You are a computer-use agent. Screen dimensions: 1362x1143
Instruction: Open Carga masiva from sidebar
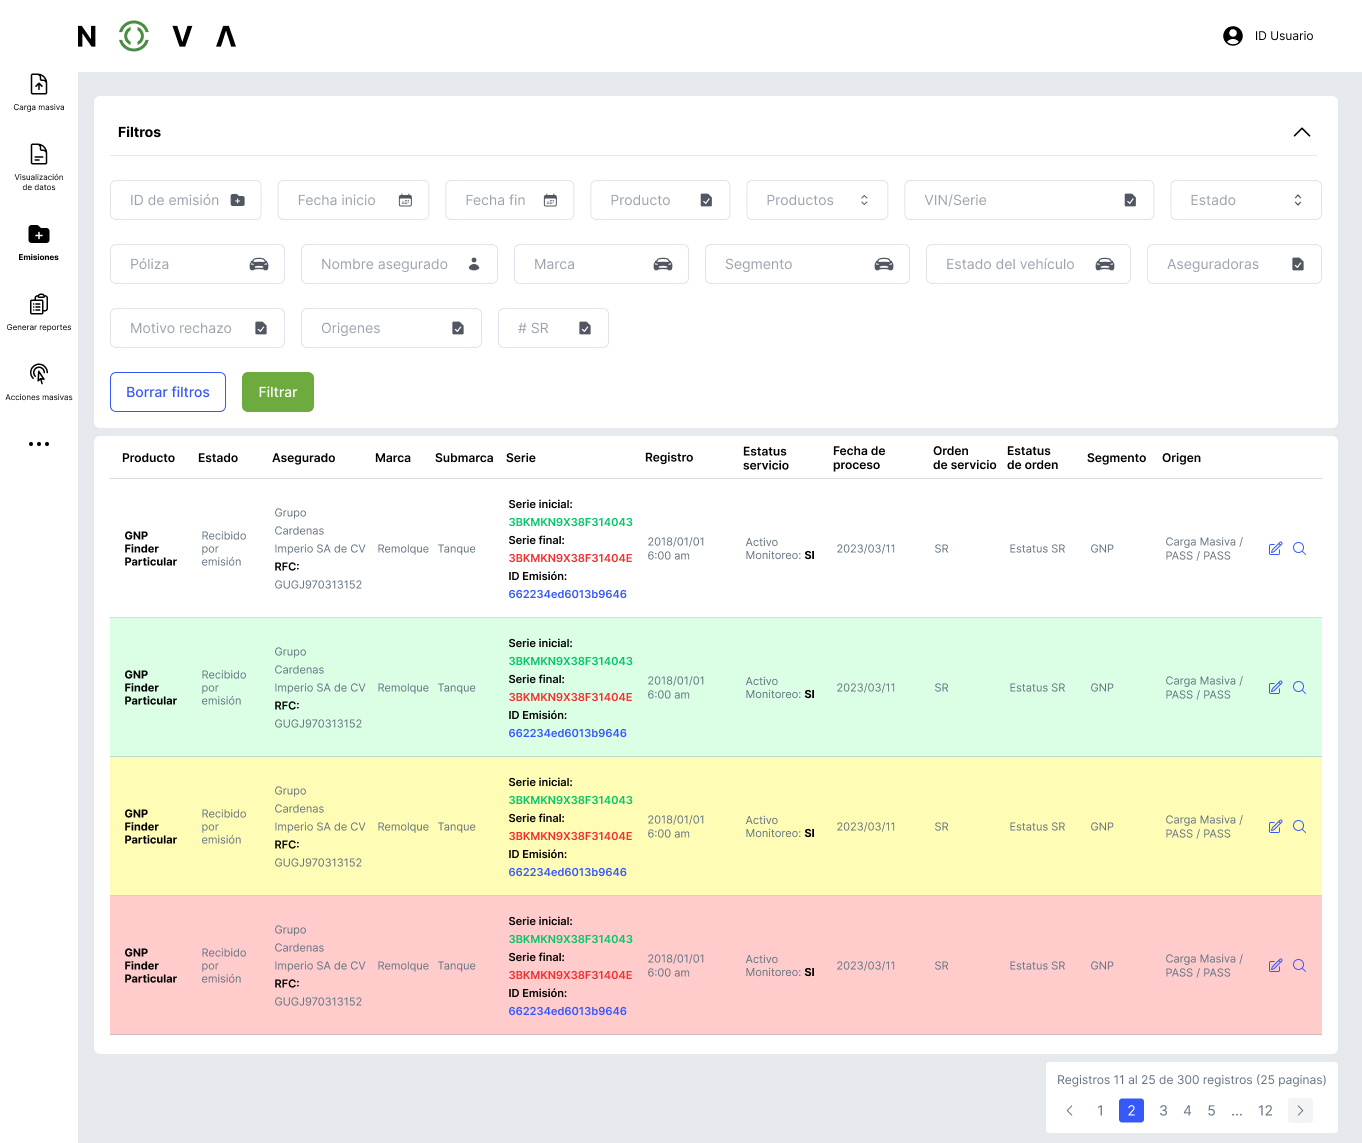(39, 91)
